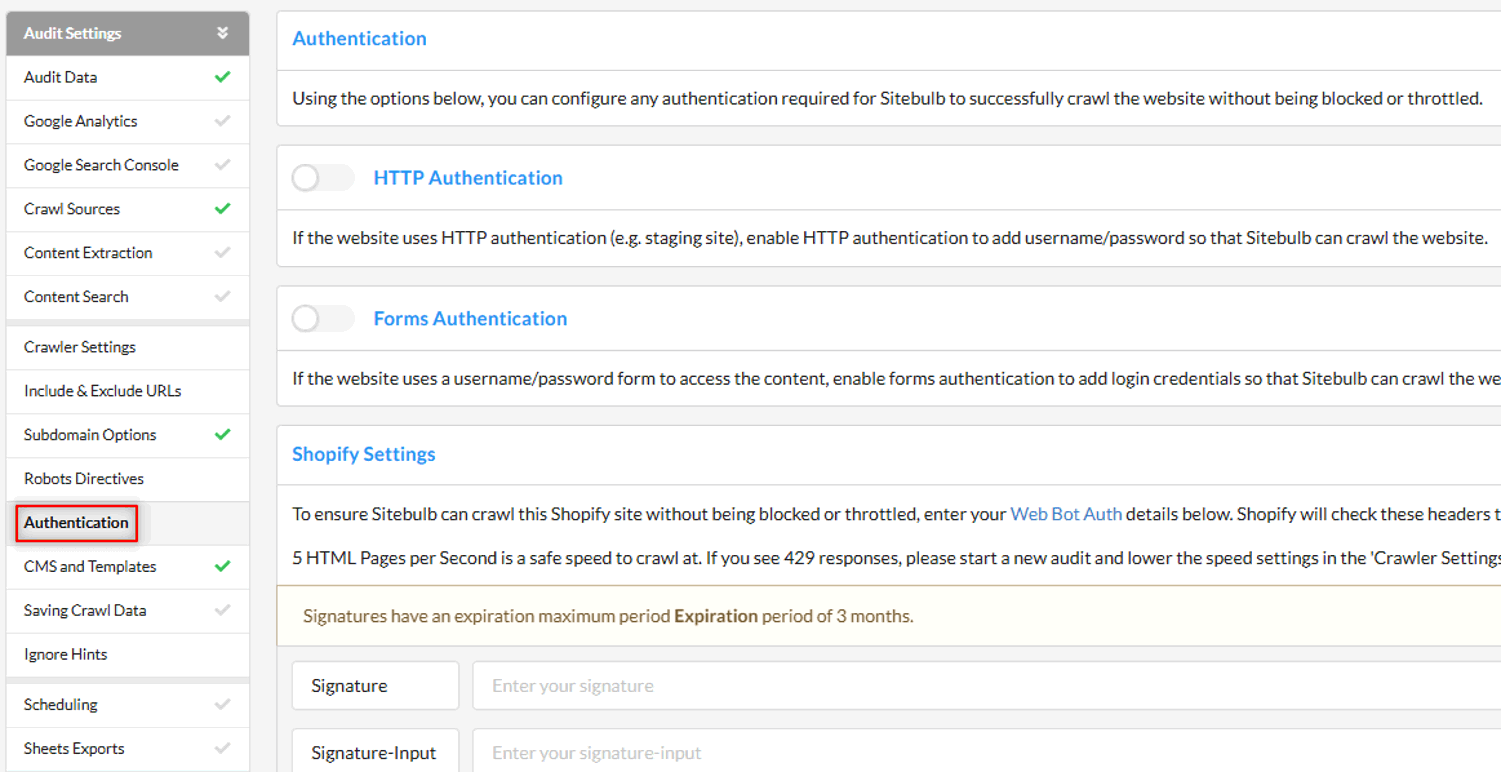Open the Web Bot Auth link
The image size is (1501, 772).
[1065, 513]
